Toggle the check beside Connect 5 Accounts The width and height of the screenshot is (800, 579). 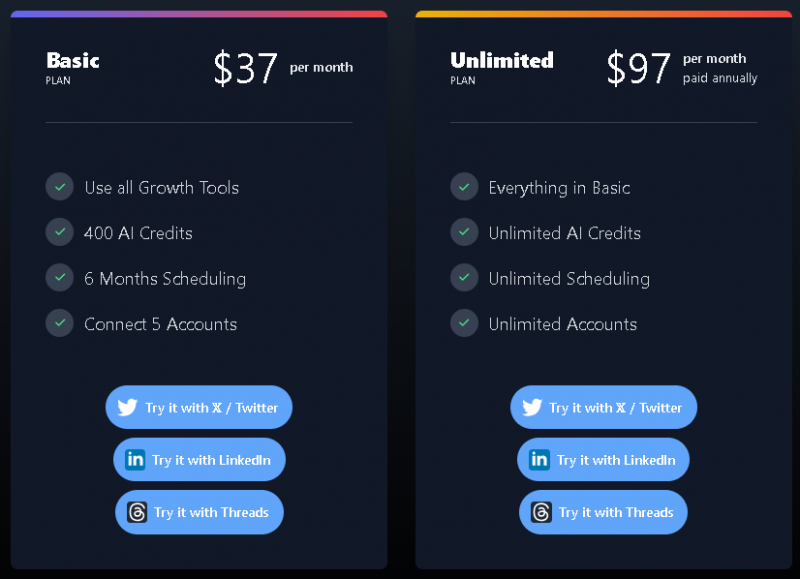click(59, 323)
